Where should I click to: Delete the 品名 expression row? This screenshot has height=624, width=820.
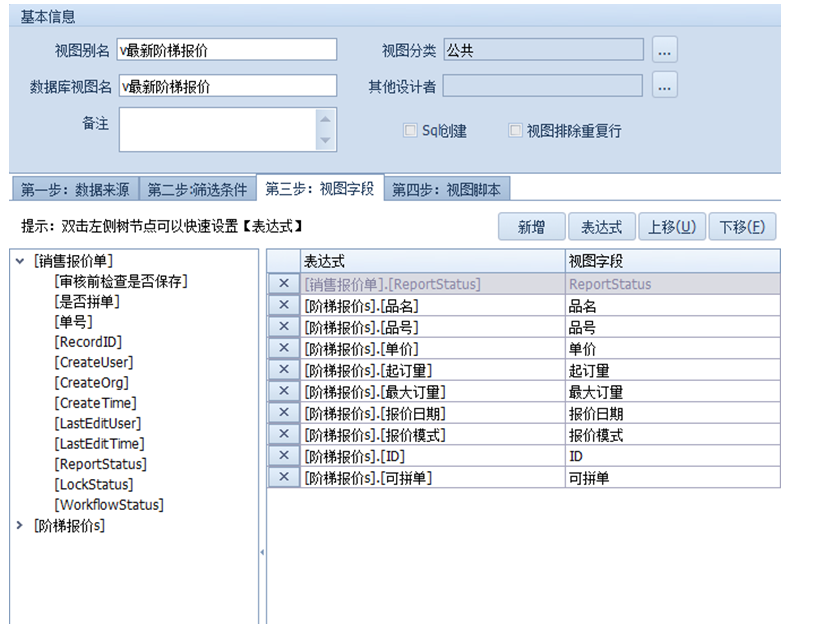click(x=284, y=306)
